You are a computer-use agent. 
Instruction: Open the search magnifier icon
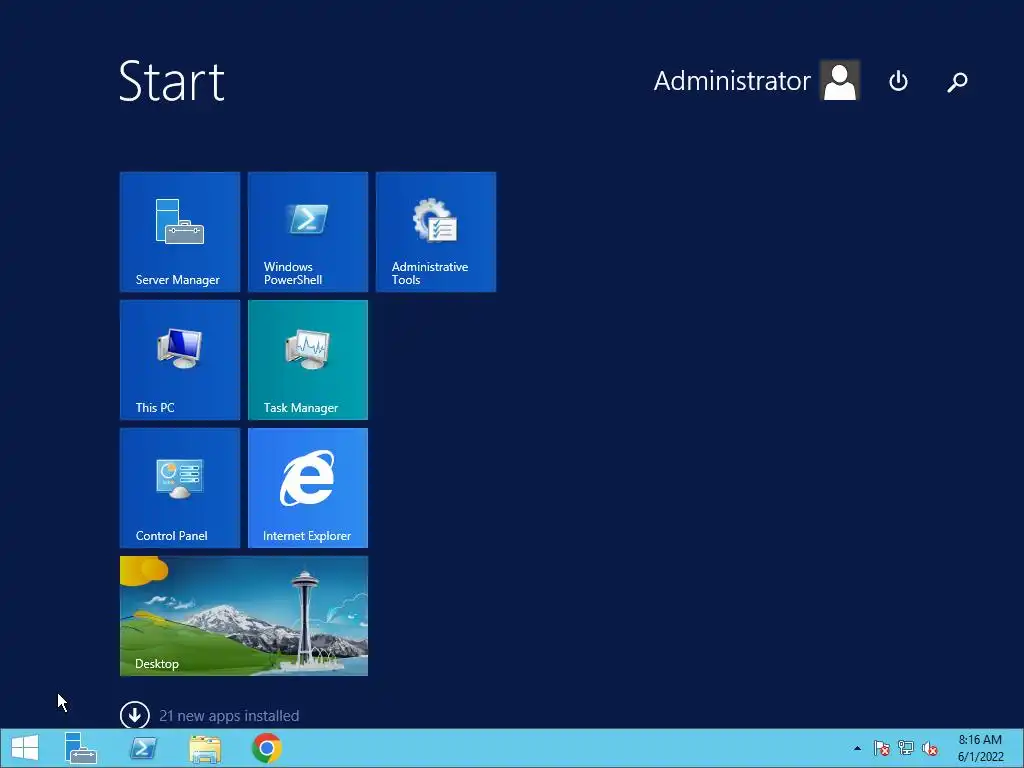[x=957, y=82]
